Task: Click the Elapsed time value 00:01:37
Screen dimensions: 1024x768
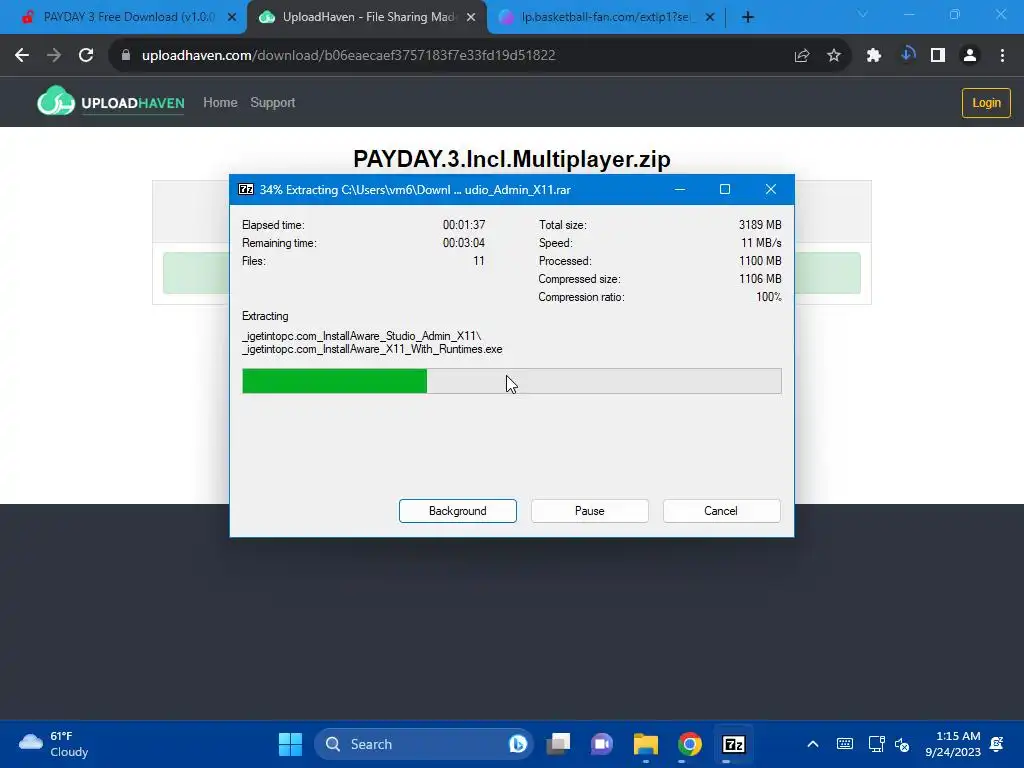Action: point(464,225)
